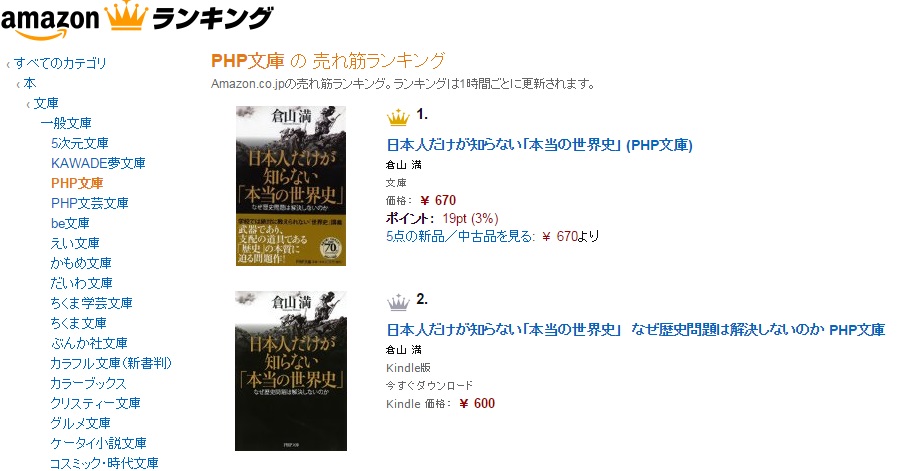Click the orange crown in ランキング header

pos(126,17)
